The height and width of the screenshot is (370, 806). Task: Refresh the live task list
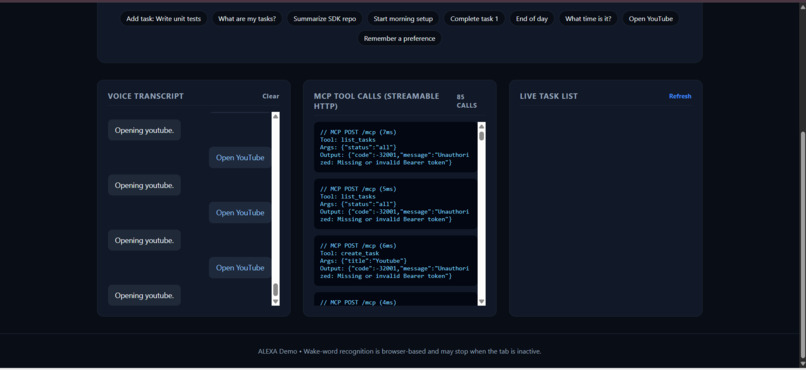click(680, 96)
